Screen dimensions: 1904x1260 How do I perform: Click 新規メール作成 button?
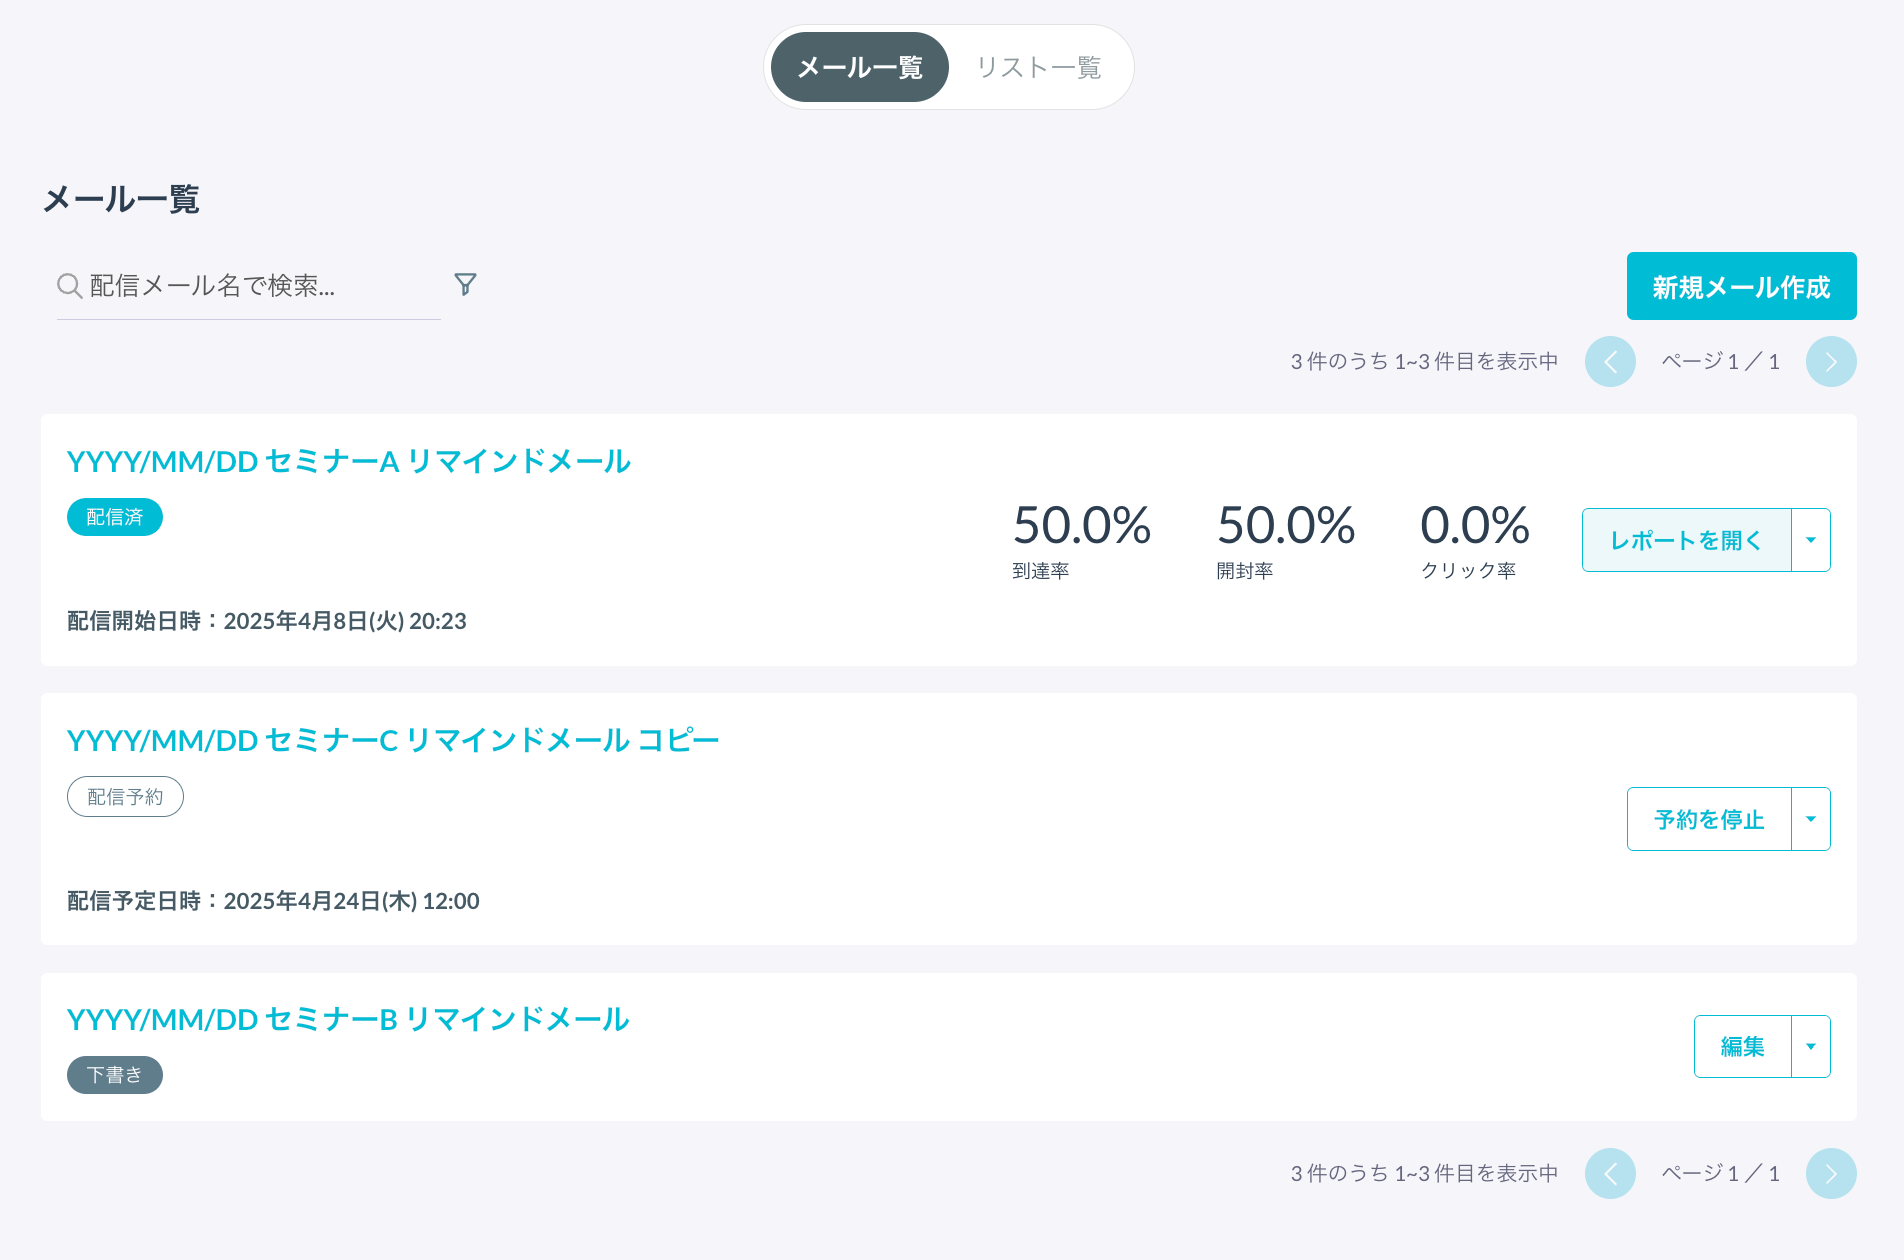[x=1741, y=287]
